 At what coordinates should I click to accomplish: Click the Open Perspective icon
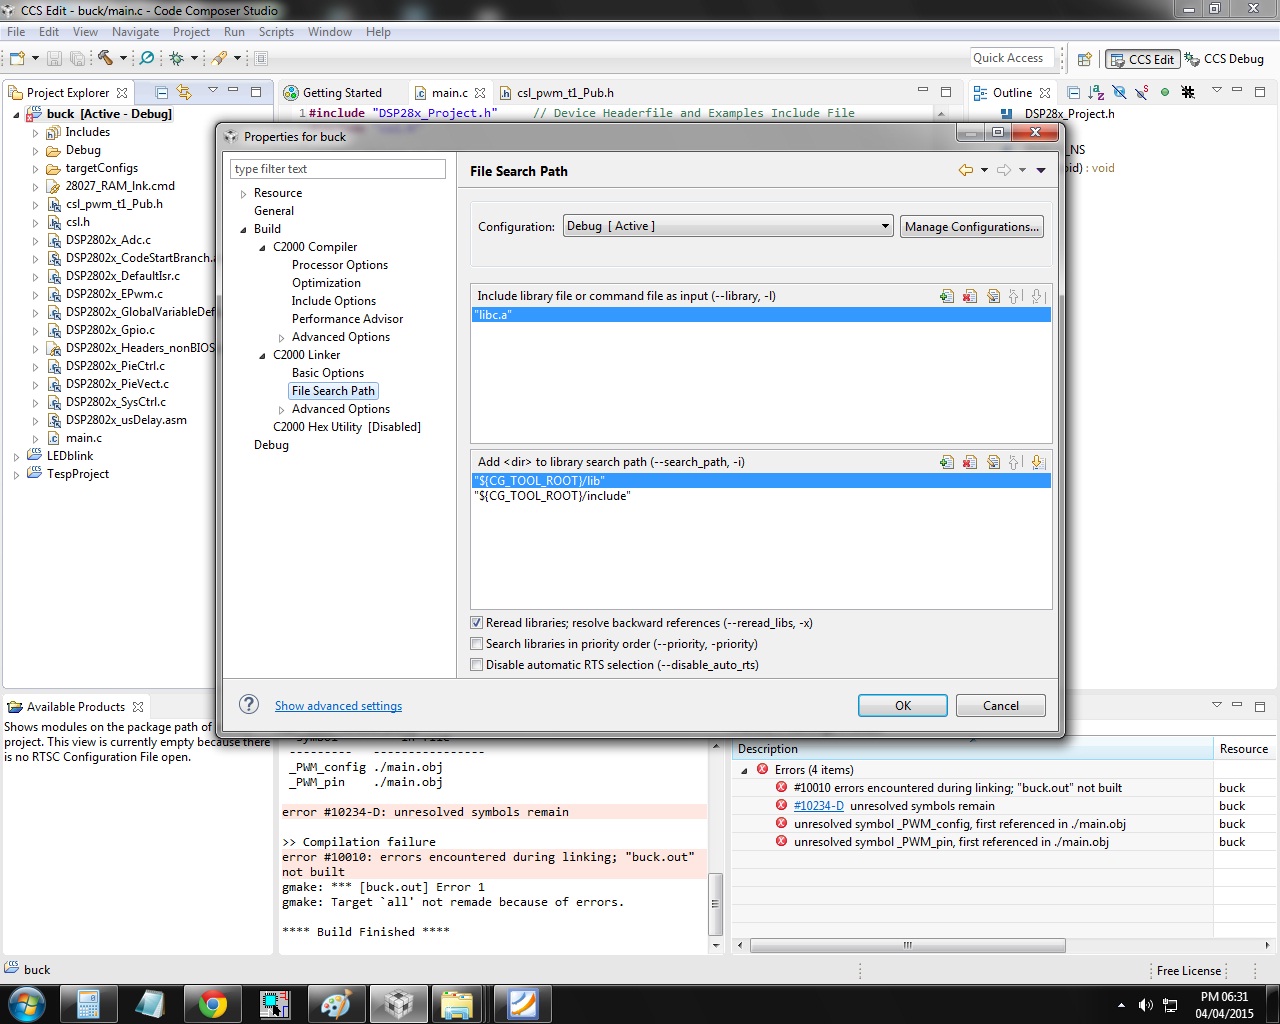pyautogui.click(x=1084, y=59)
